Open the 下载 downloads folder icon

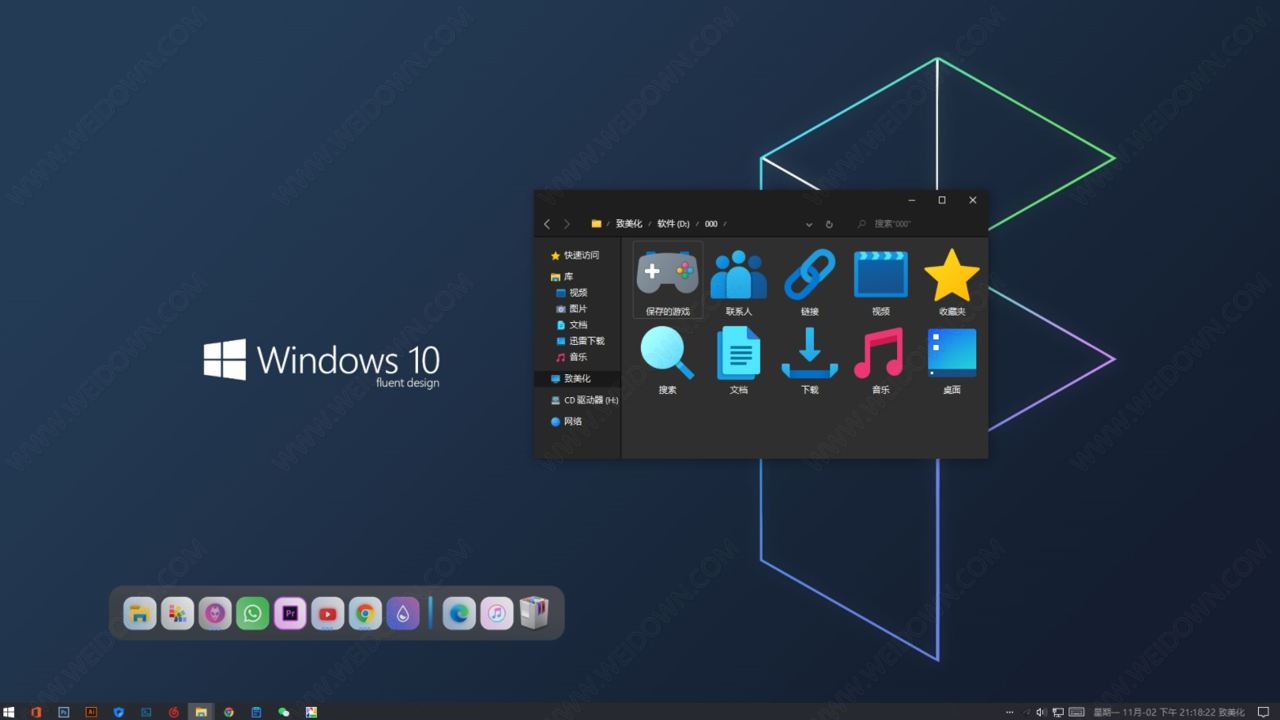tap(809, 354)
